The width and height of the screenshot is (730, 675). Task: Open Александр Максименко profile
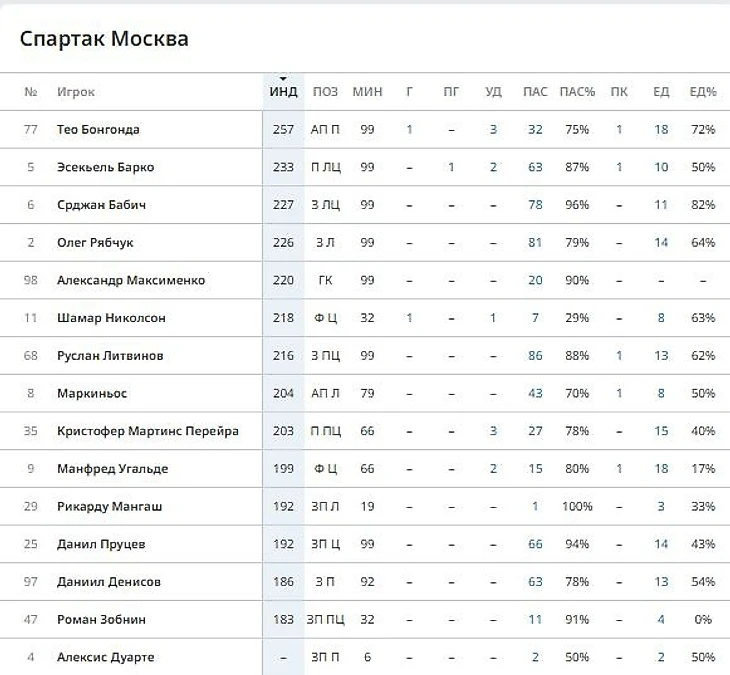pos(131,280)
